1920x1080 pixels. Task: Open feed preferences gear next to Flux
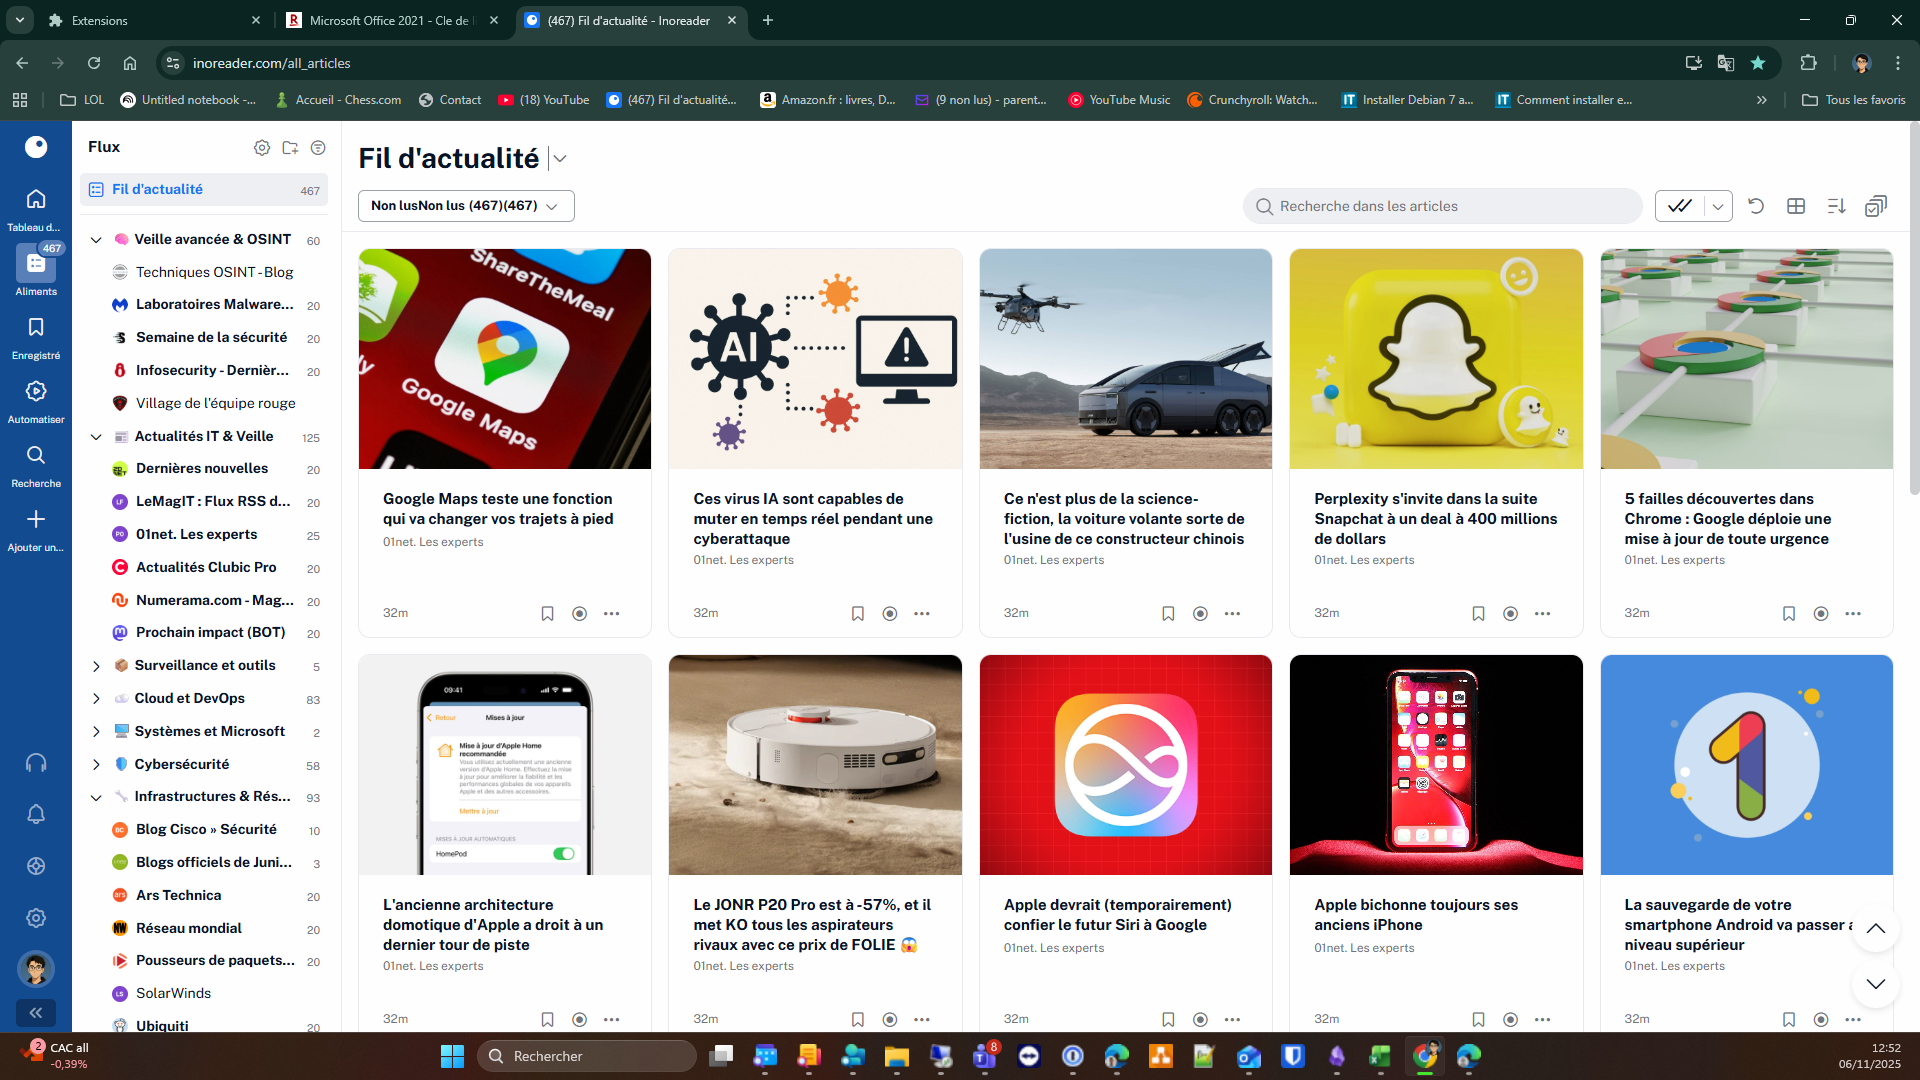[262, 147]
